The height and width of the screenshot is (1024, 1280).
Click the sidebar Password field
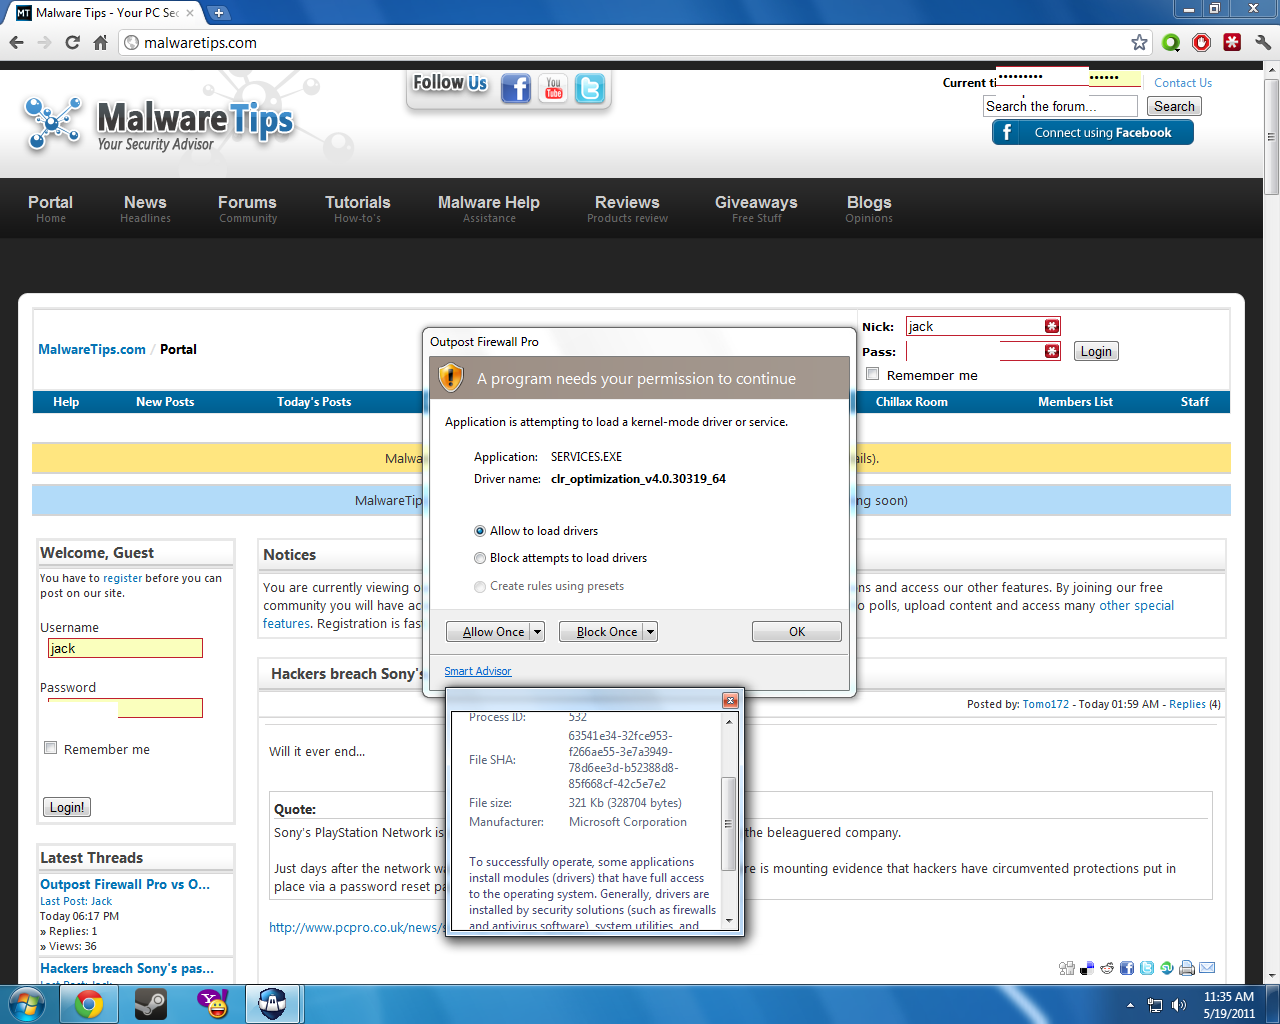pos(125,708)
